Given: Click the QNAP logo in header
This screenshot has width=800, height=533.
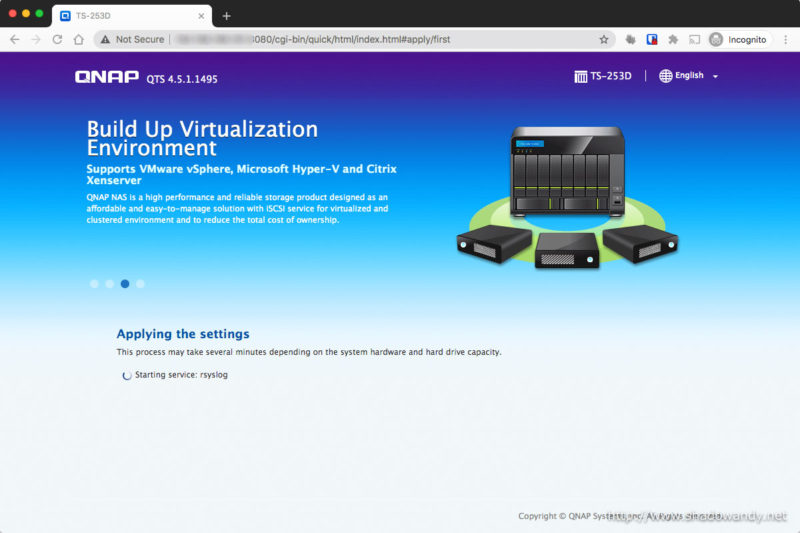Looking at the screenshot, I should click(108, 76).
